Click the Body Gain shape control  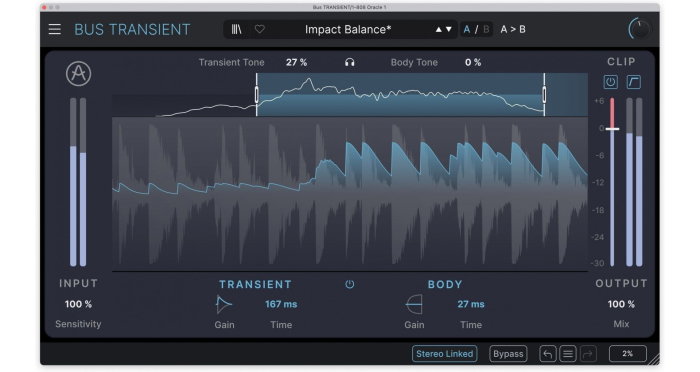414,305
